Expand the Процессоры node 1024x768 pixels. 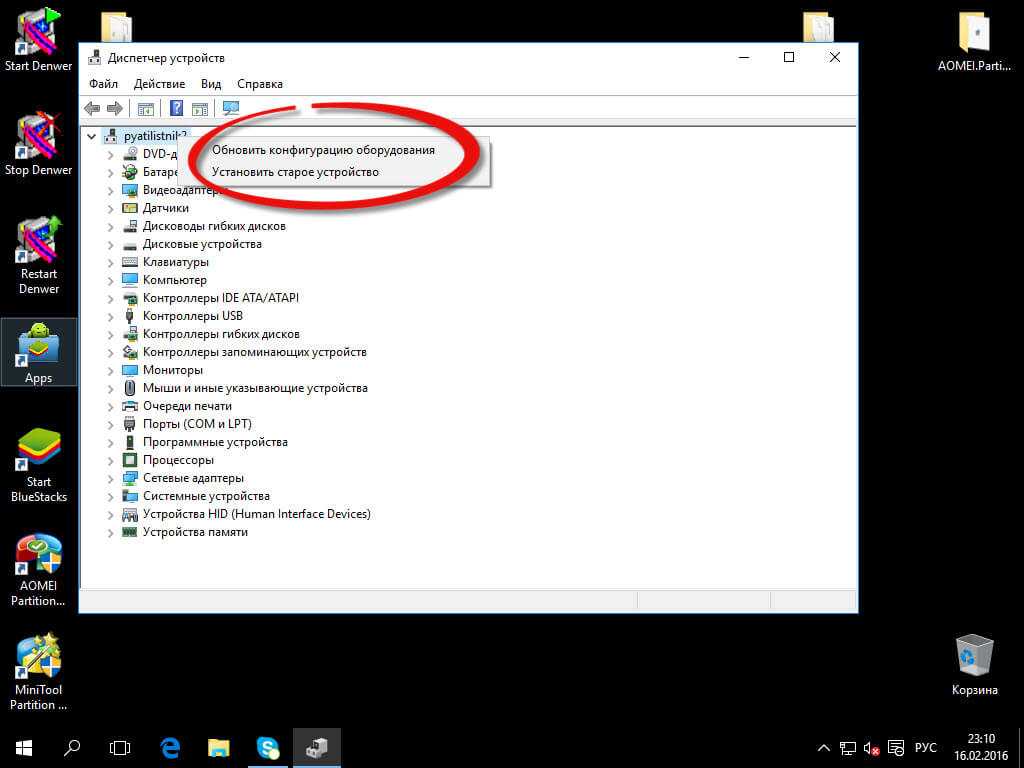111,460
